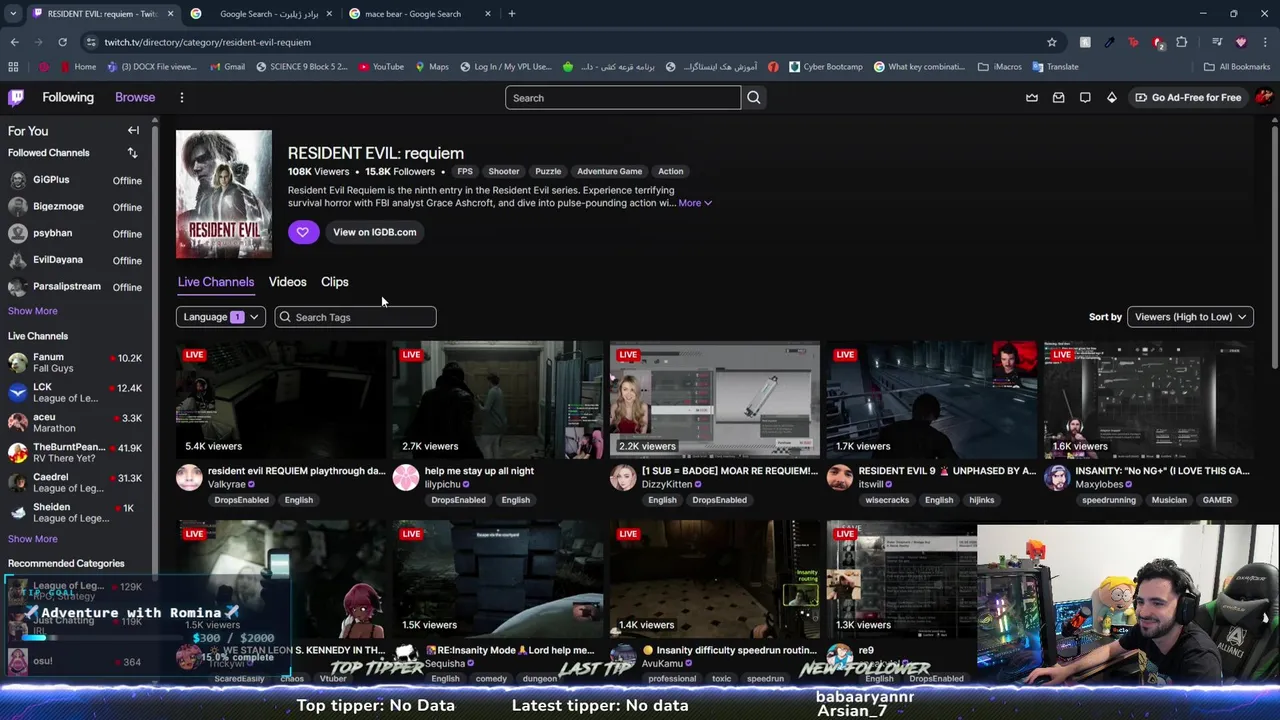1280x720 pixels.
Task: Open the Twitch home logo
Action: pos(16,97)
